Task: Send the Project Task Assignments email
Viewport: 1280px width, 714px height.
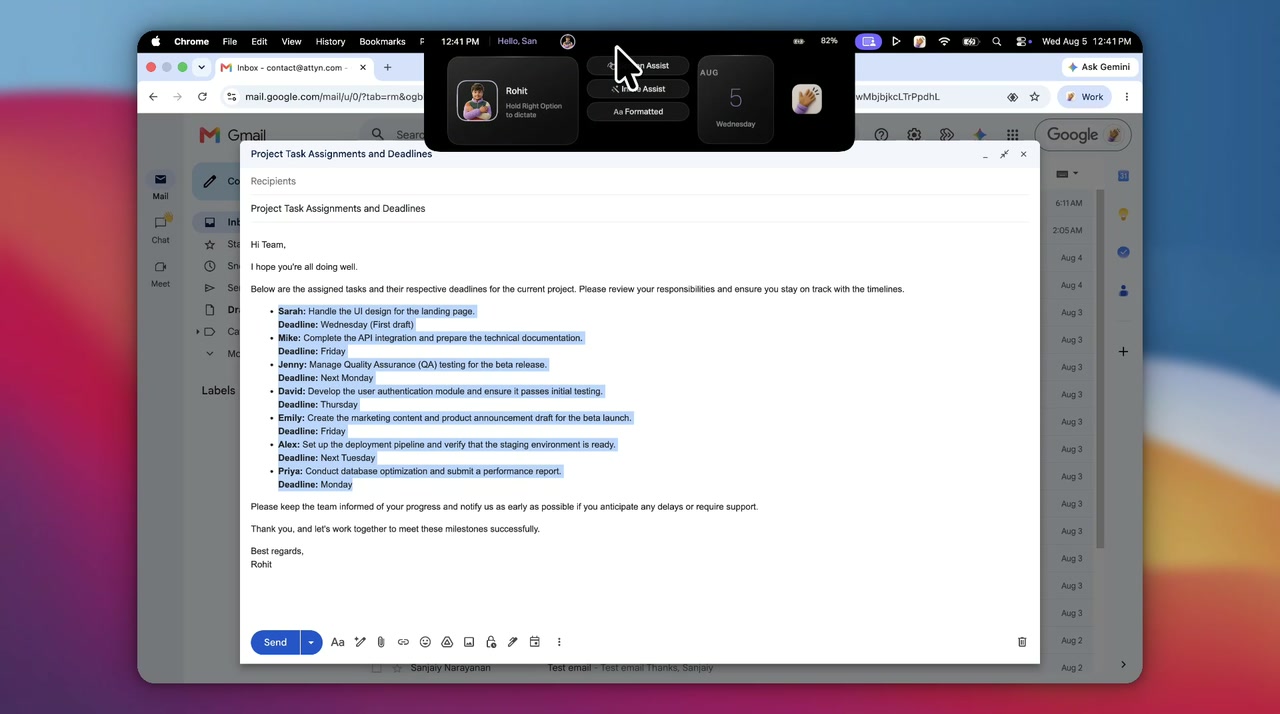Action: pos(275,642)
